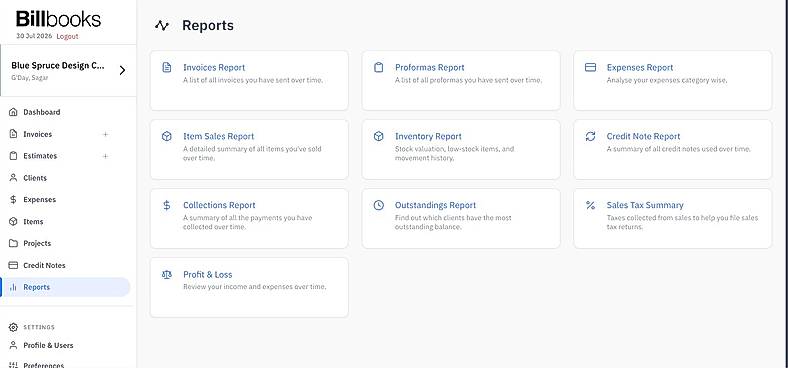The height and width of the screenshot is (368, 788).
Task: Click the Collections Report dollar icon
Action: 167,205
